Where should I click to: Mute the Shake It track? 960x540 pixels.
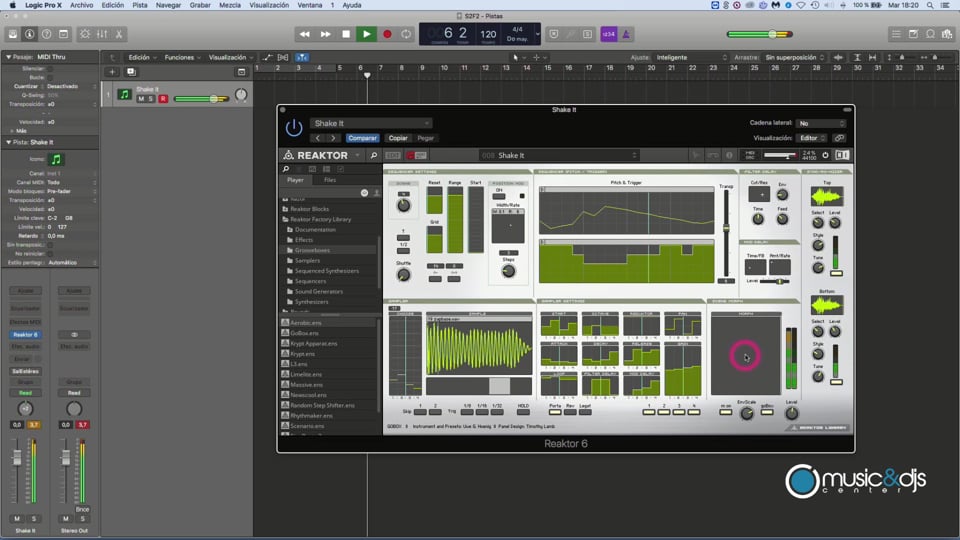click(x=141, y=99)
